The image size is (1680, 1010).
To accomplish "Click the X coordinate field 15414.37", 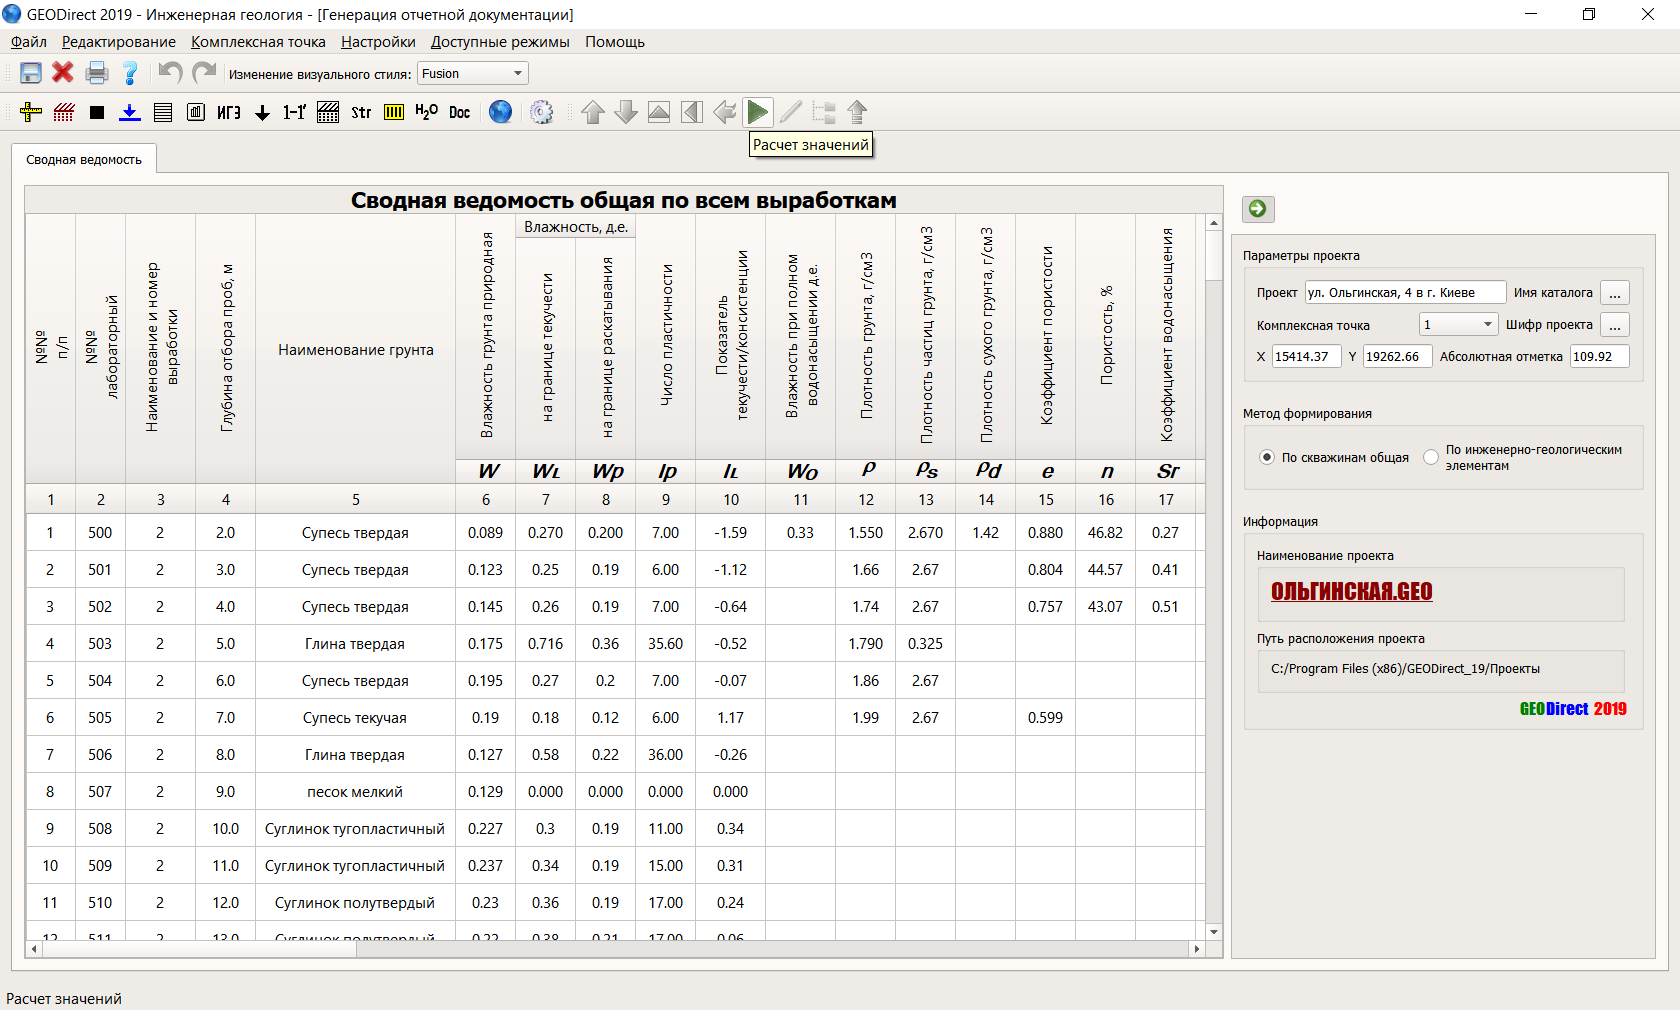I will click(1306, 356).
